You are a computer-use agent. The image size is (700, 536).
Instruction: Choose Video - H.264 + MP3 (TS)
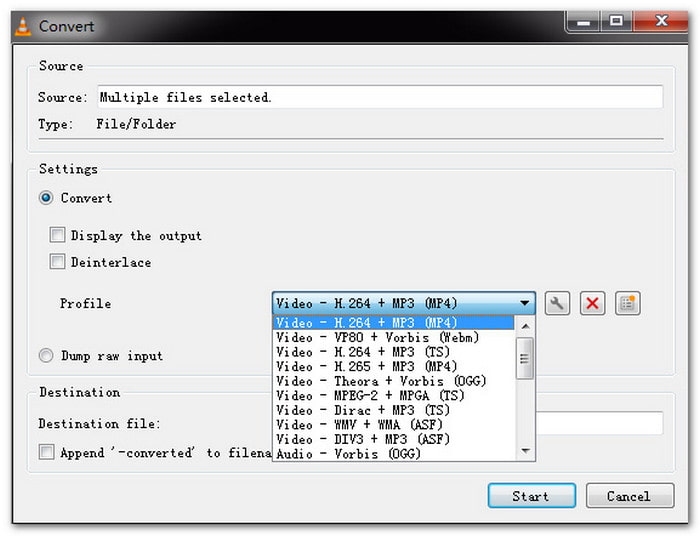[x=393, y=352]
